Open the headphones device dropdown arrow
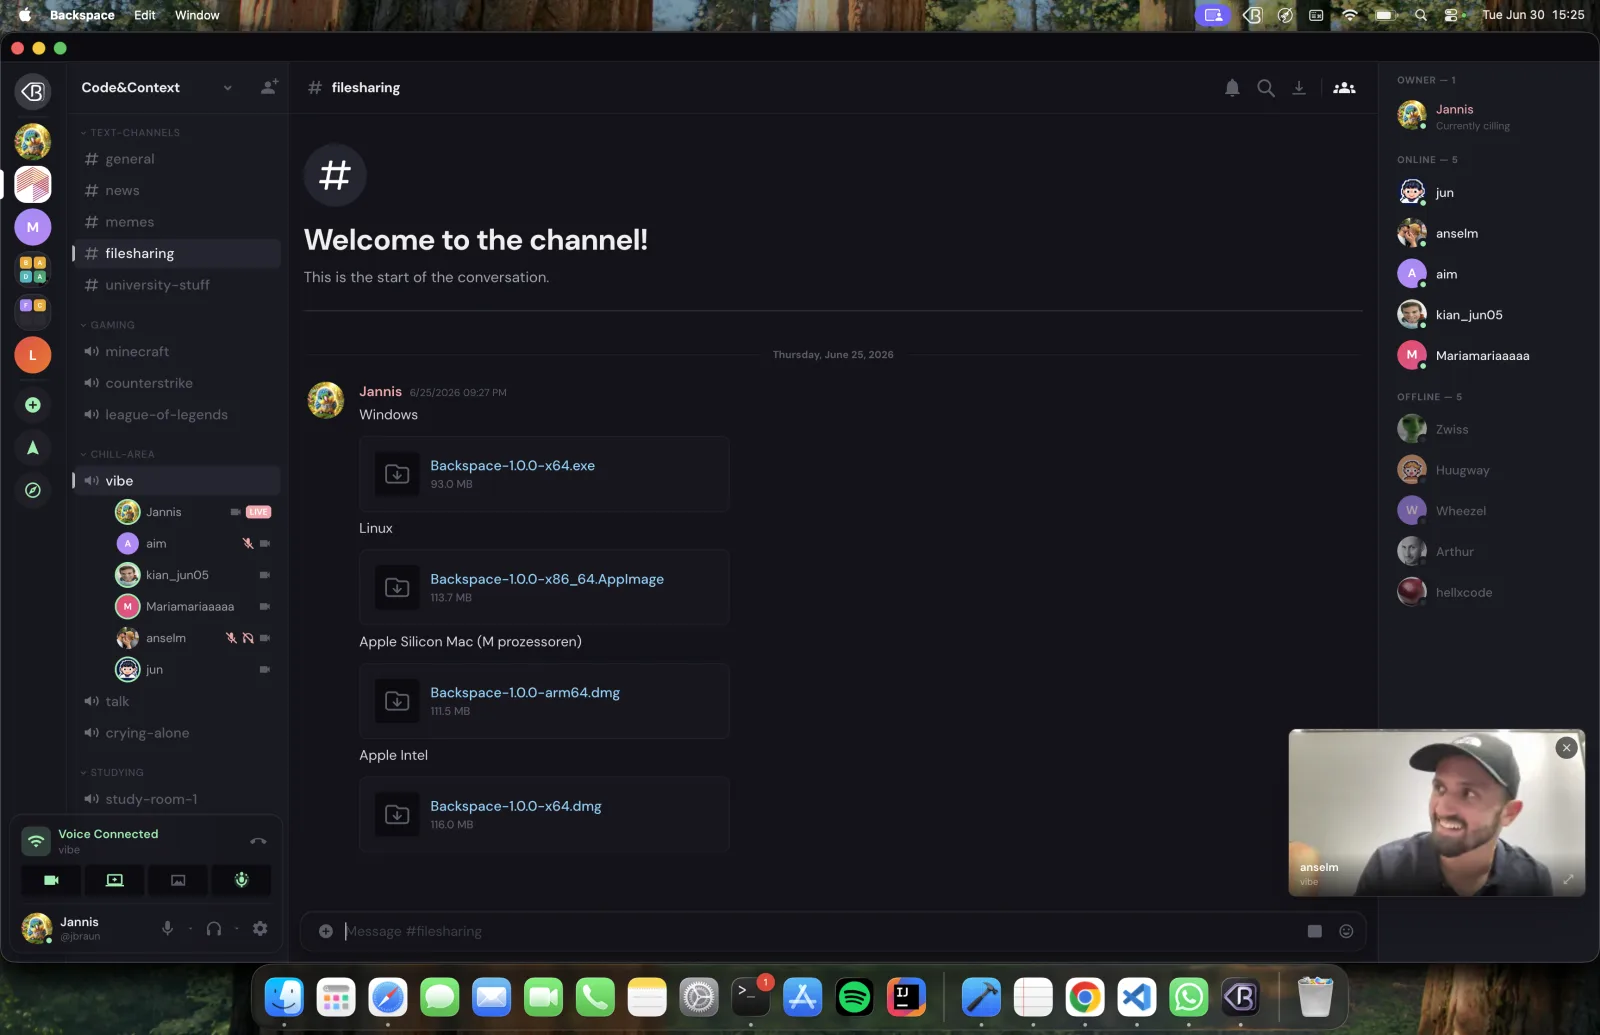1600x1035 pixels. point(237,929)
